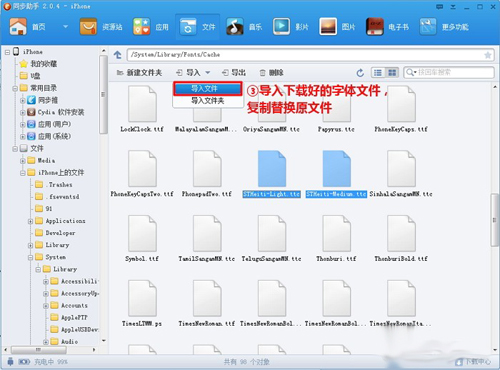Select the PhoneKeyCapsTwo.ttf file
500x370 pixels.
click(142, 174)
